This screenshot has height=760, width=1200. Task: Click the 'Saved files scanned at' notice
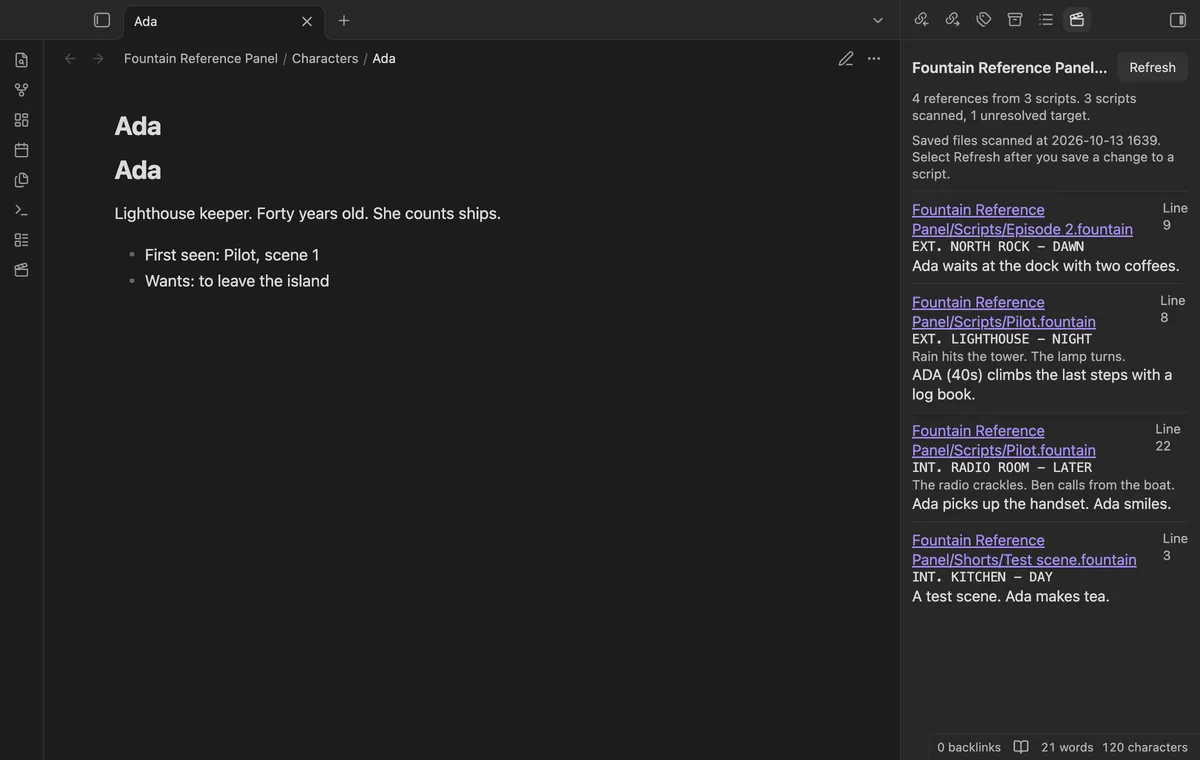[1043, 157]
